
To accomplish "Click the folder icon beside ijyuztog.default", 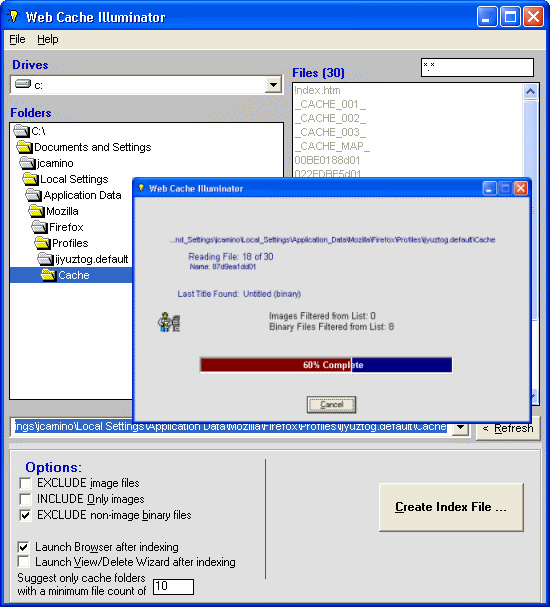I will pos(46,259).
